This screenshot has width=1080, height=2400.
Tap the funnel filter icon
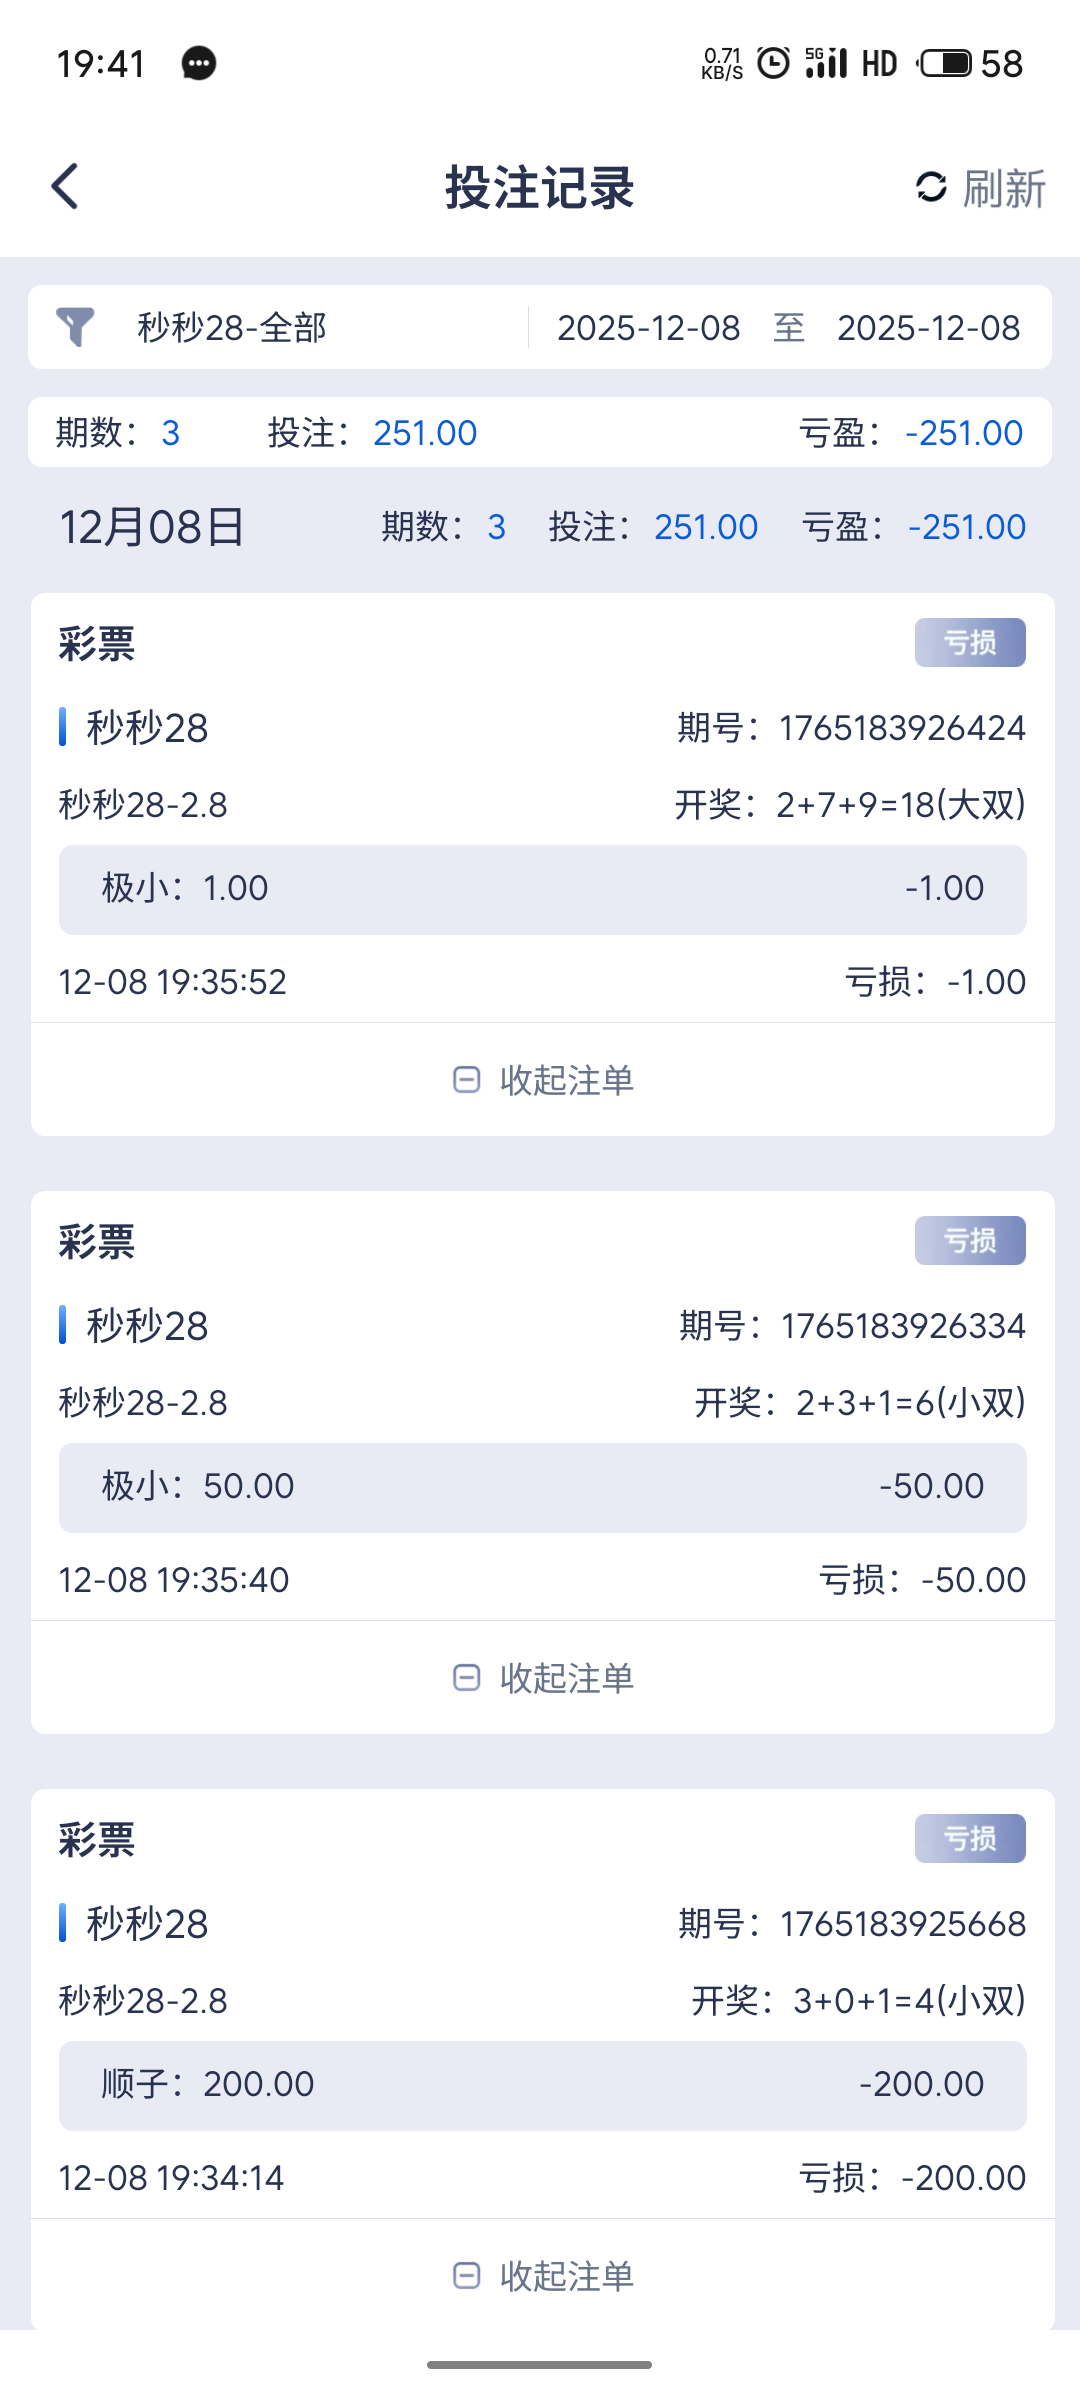tap(75, 327)
